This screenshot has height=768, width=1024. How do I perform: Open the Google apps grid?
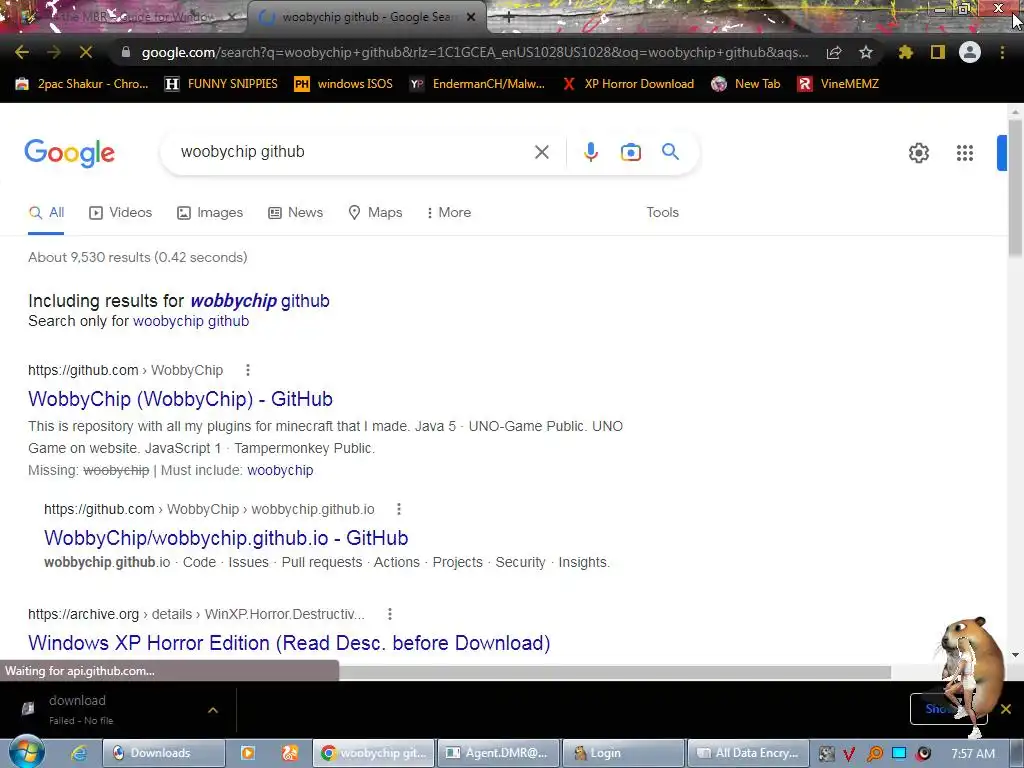(965, 153)
